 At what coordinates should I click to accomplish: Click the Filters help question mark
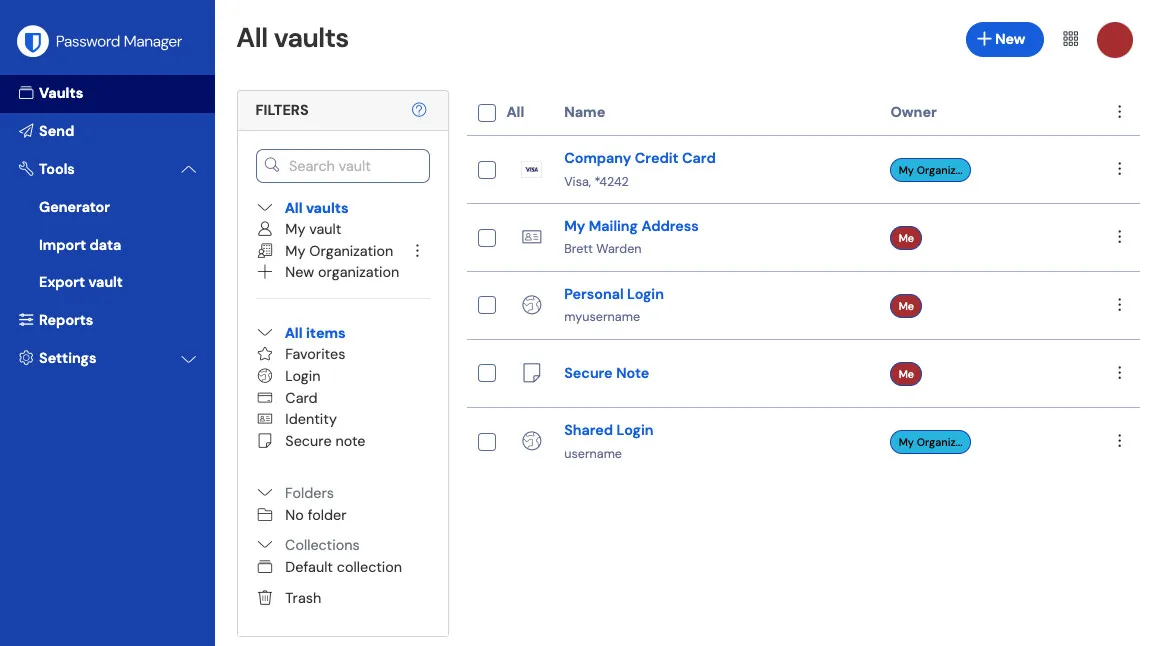pos(419,110)
